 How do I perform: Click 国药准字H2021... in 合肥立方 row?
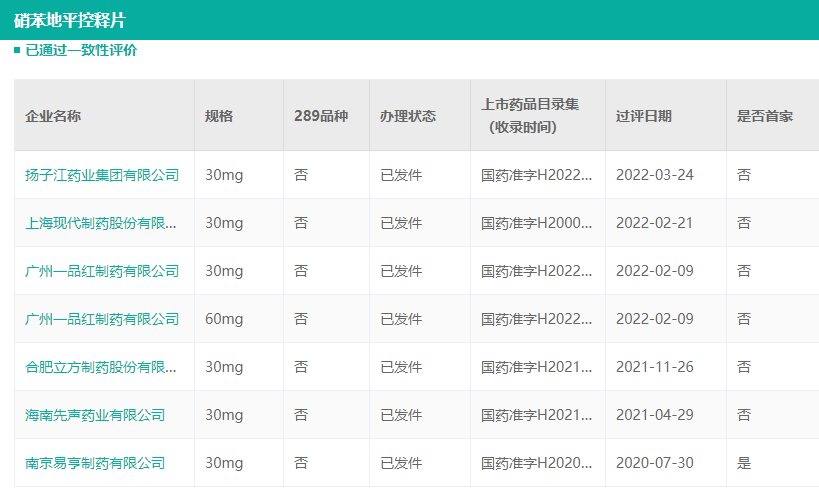pos(536,367)
